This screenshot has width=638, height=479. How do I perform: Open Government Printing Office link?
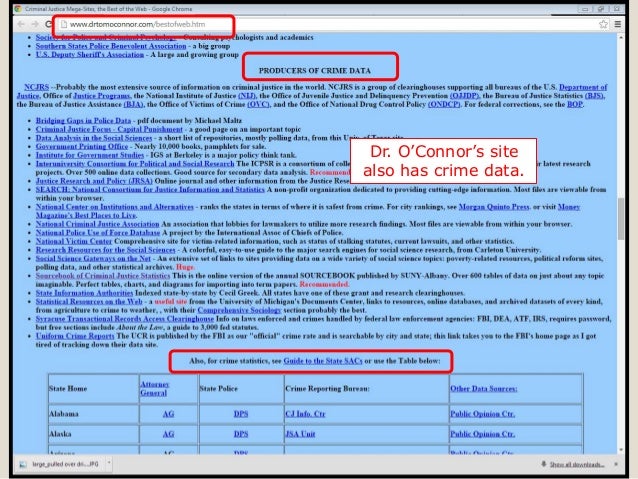click(82, 147)
